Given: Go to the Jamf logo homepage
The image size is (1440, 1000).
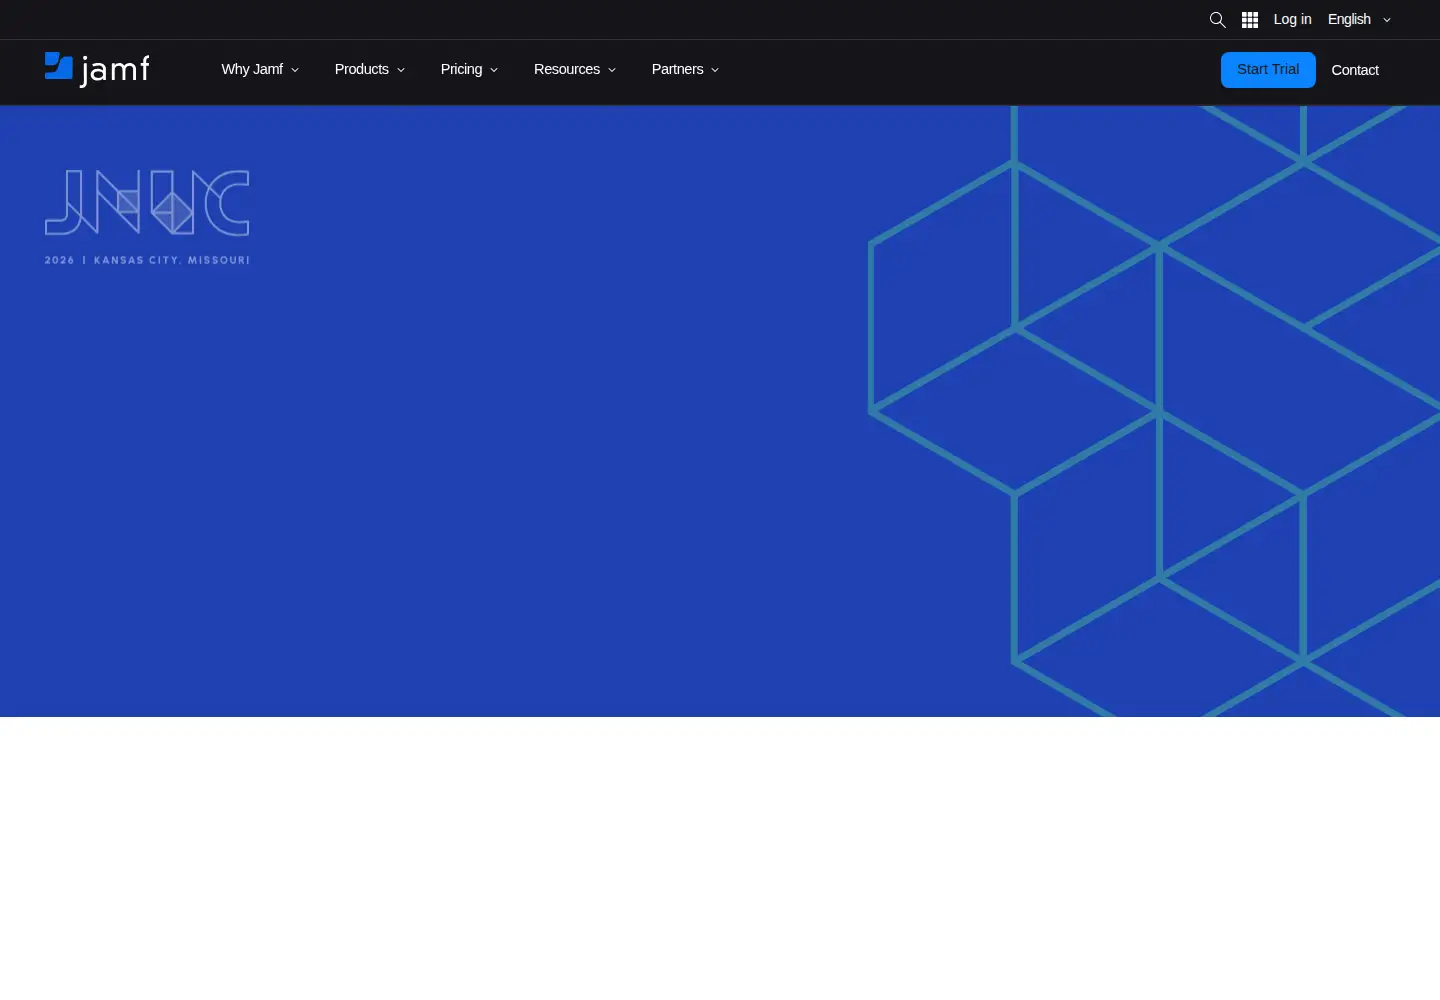Looking at the screenshot, I should tap(97, 69).
